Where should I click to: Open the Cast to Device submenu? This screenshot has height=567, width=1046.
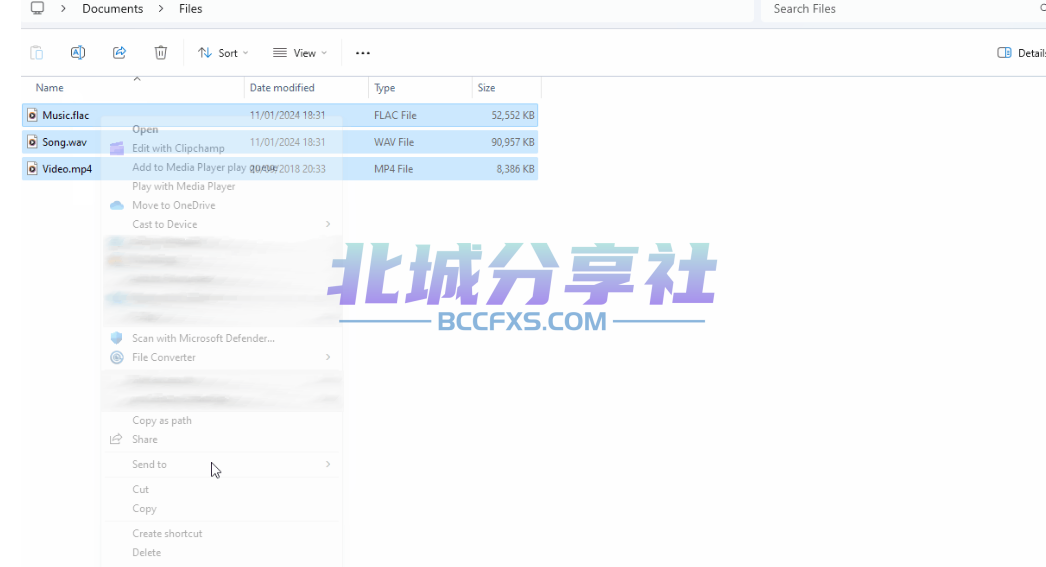point(221,224)
